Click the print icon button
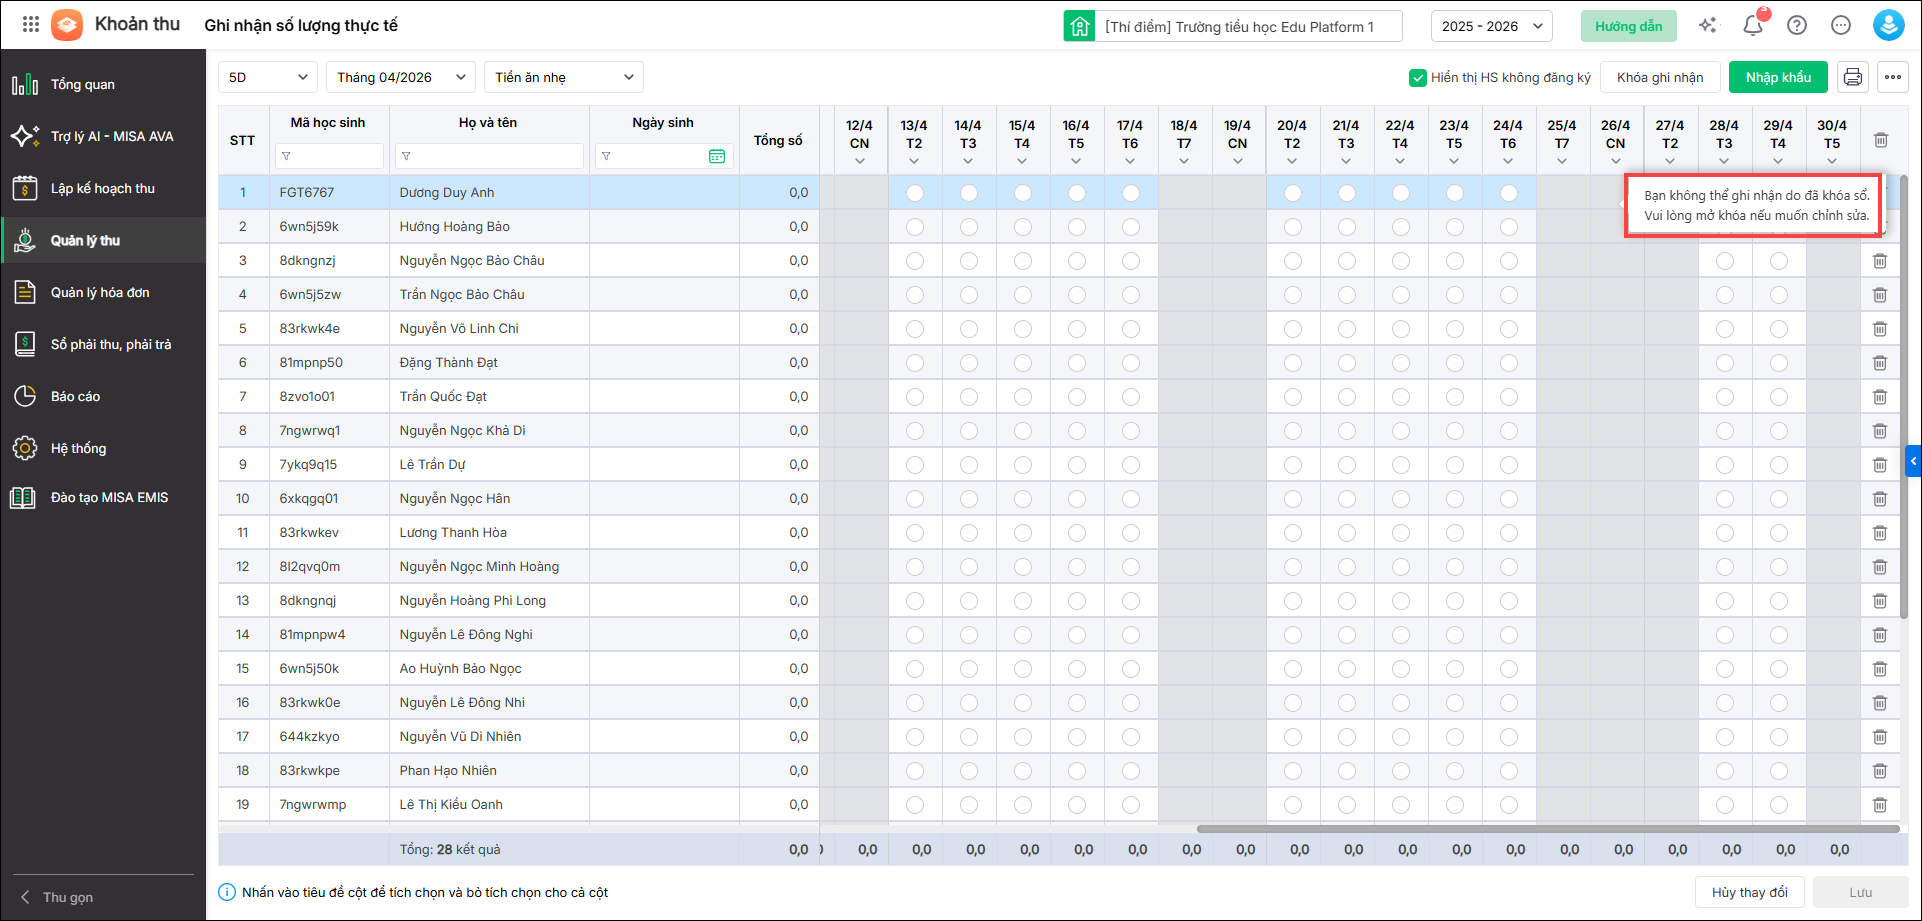1922x921 pixels. pos(1853,77)
